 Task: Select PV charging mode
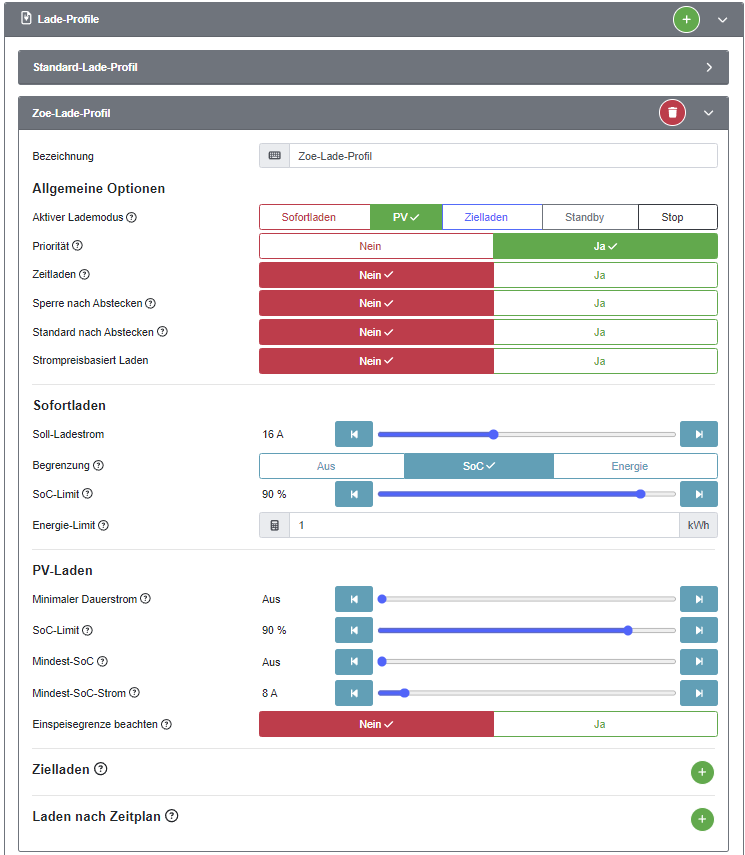coord(406,217)
